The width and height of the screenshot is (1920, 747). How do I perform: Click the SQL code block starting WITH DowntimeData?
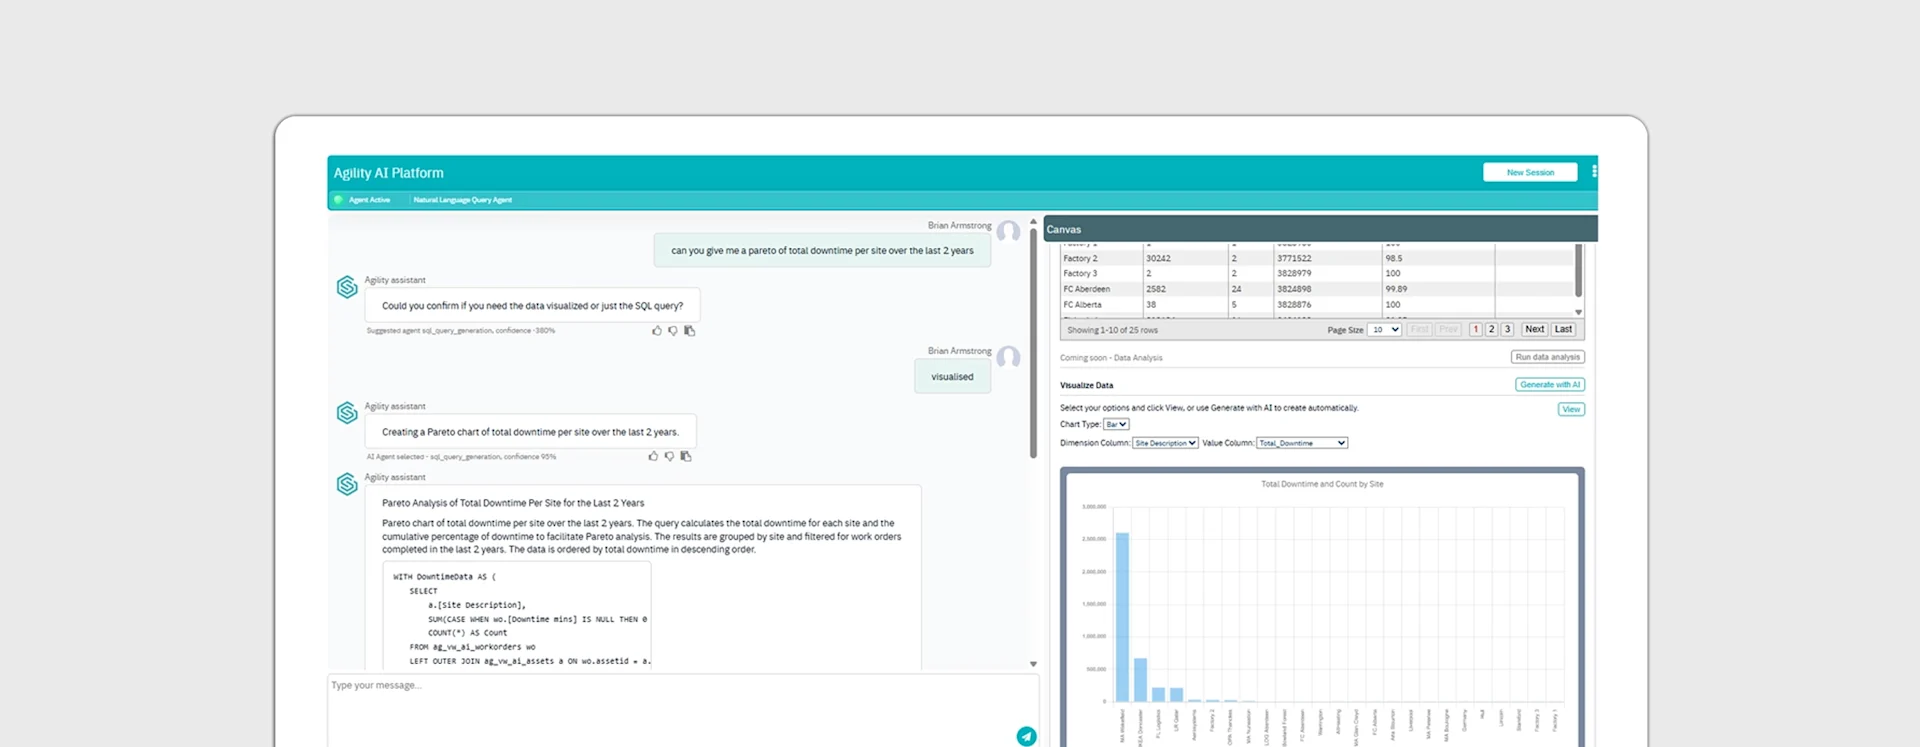[x=517, y=615]
